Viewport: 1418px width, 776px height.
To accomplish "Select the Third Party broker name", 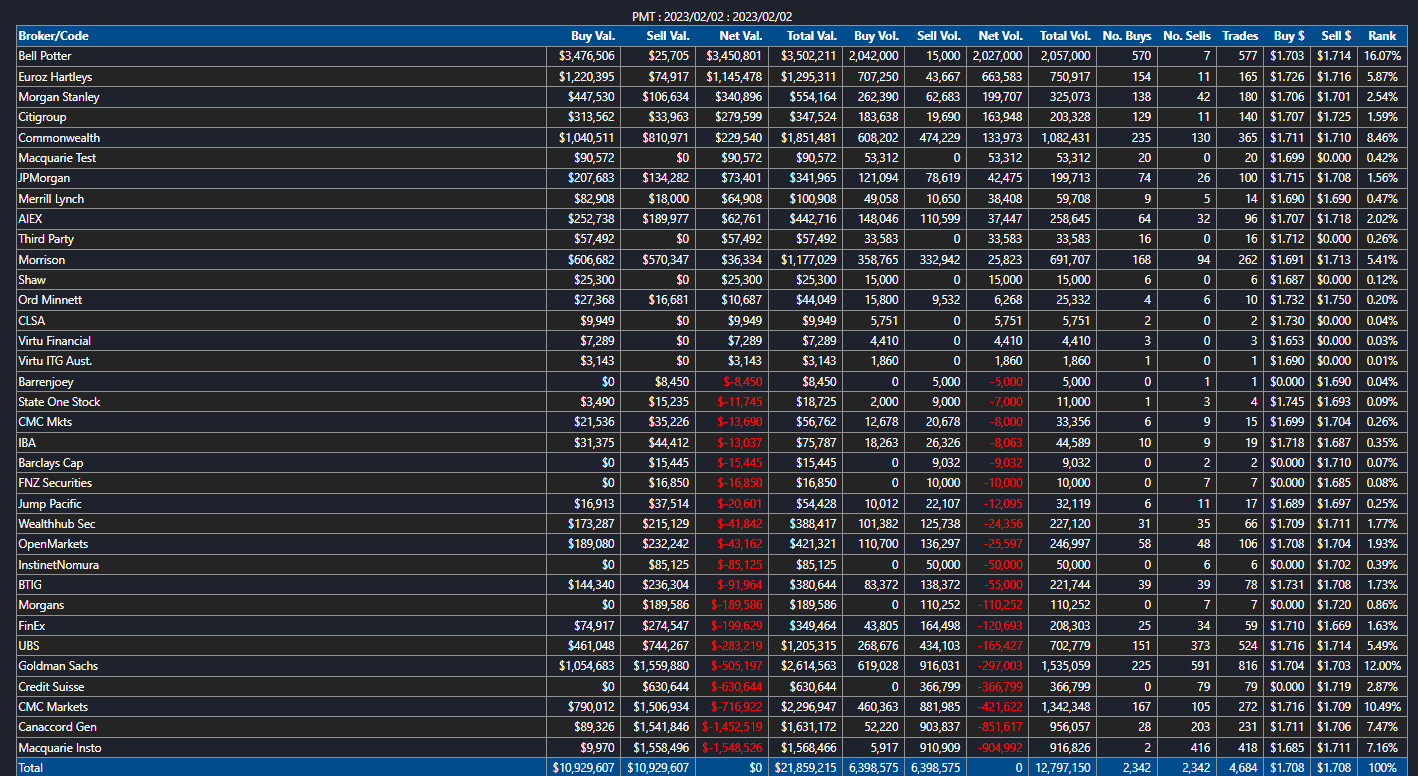I will coord(46,239).
